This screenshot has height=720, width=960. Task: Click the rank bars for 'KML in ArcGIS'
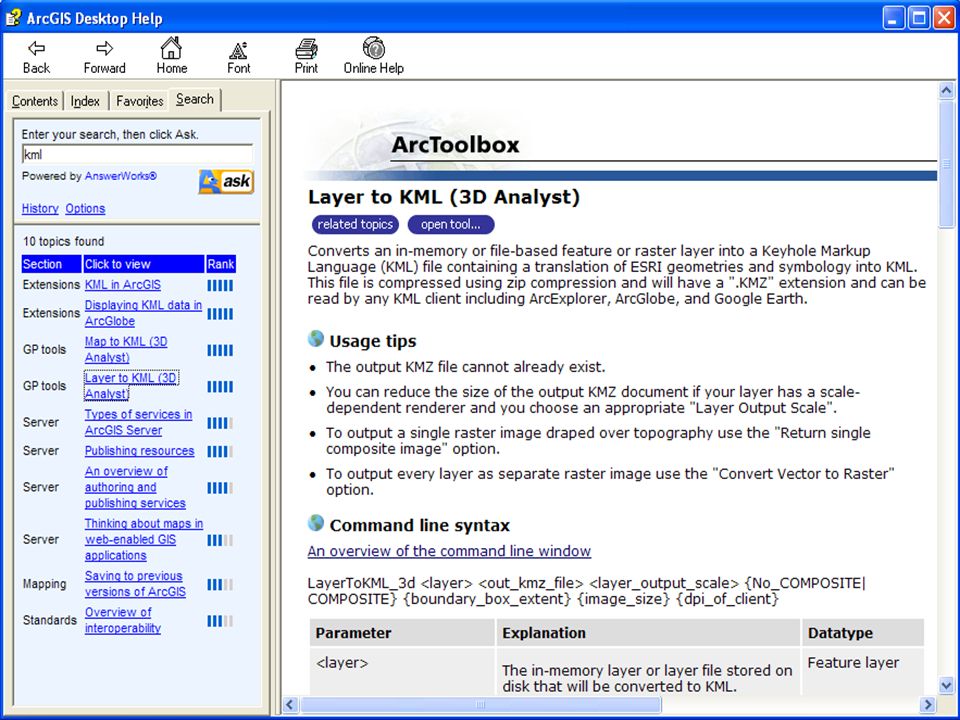[220, 285]
